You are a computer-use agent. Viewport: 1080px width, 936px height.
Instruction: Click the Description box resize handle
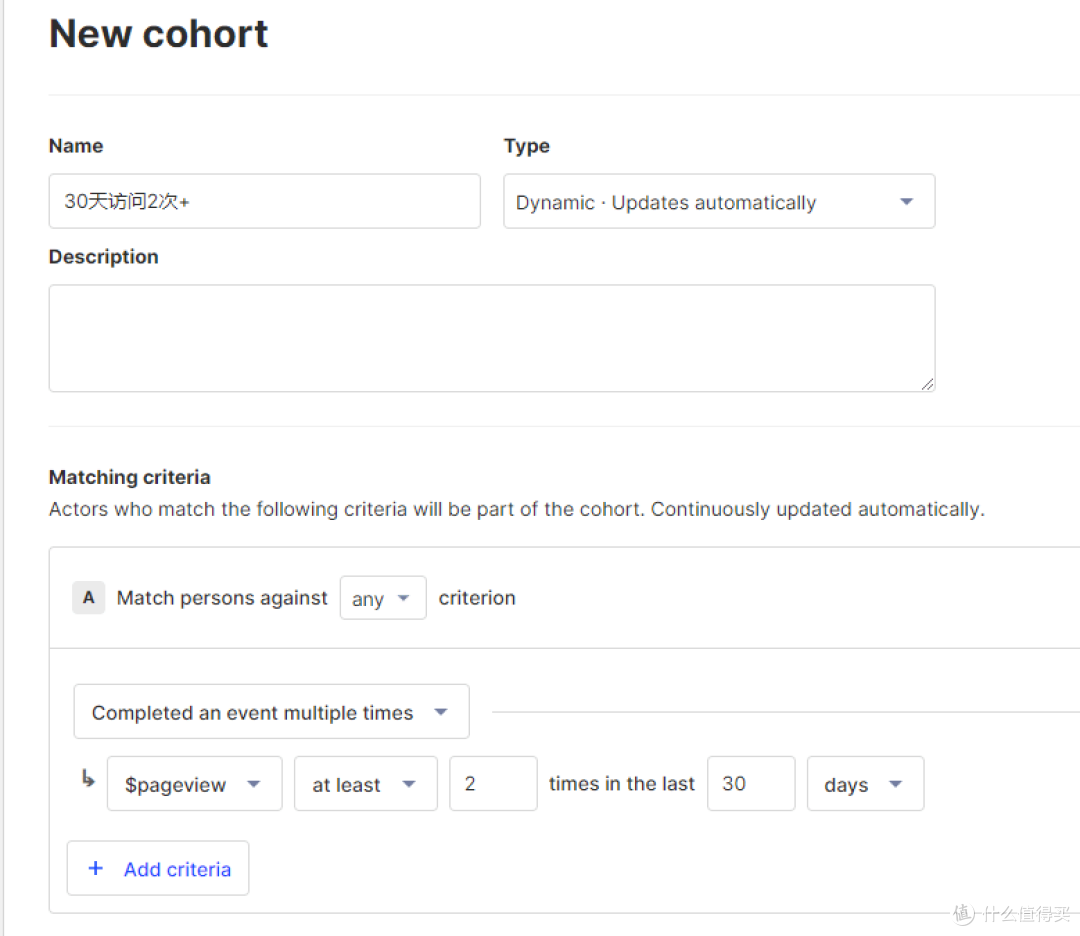click(x=927, y=383)
